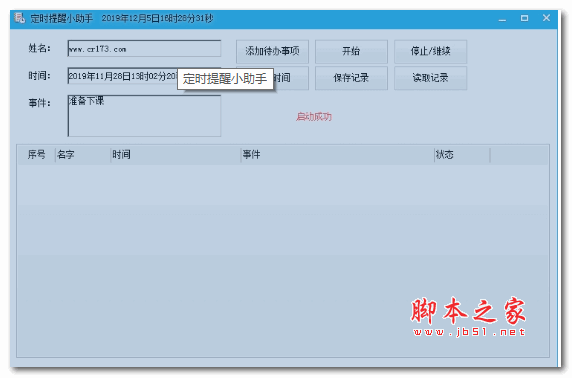Click the 读取记录 button
572x378 pixels.
click(x=430, y=78)
